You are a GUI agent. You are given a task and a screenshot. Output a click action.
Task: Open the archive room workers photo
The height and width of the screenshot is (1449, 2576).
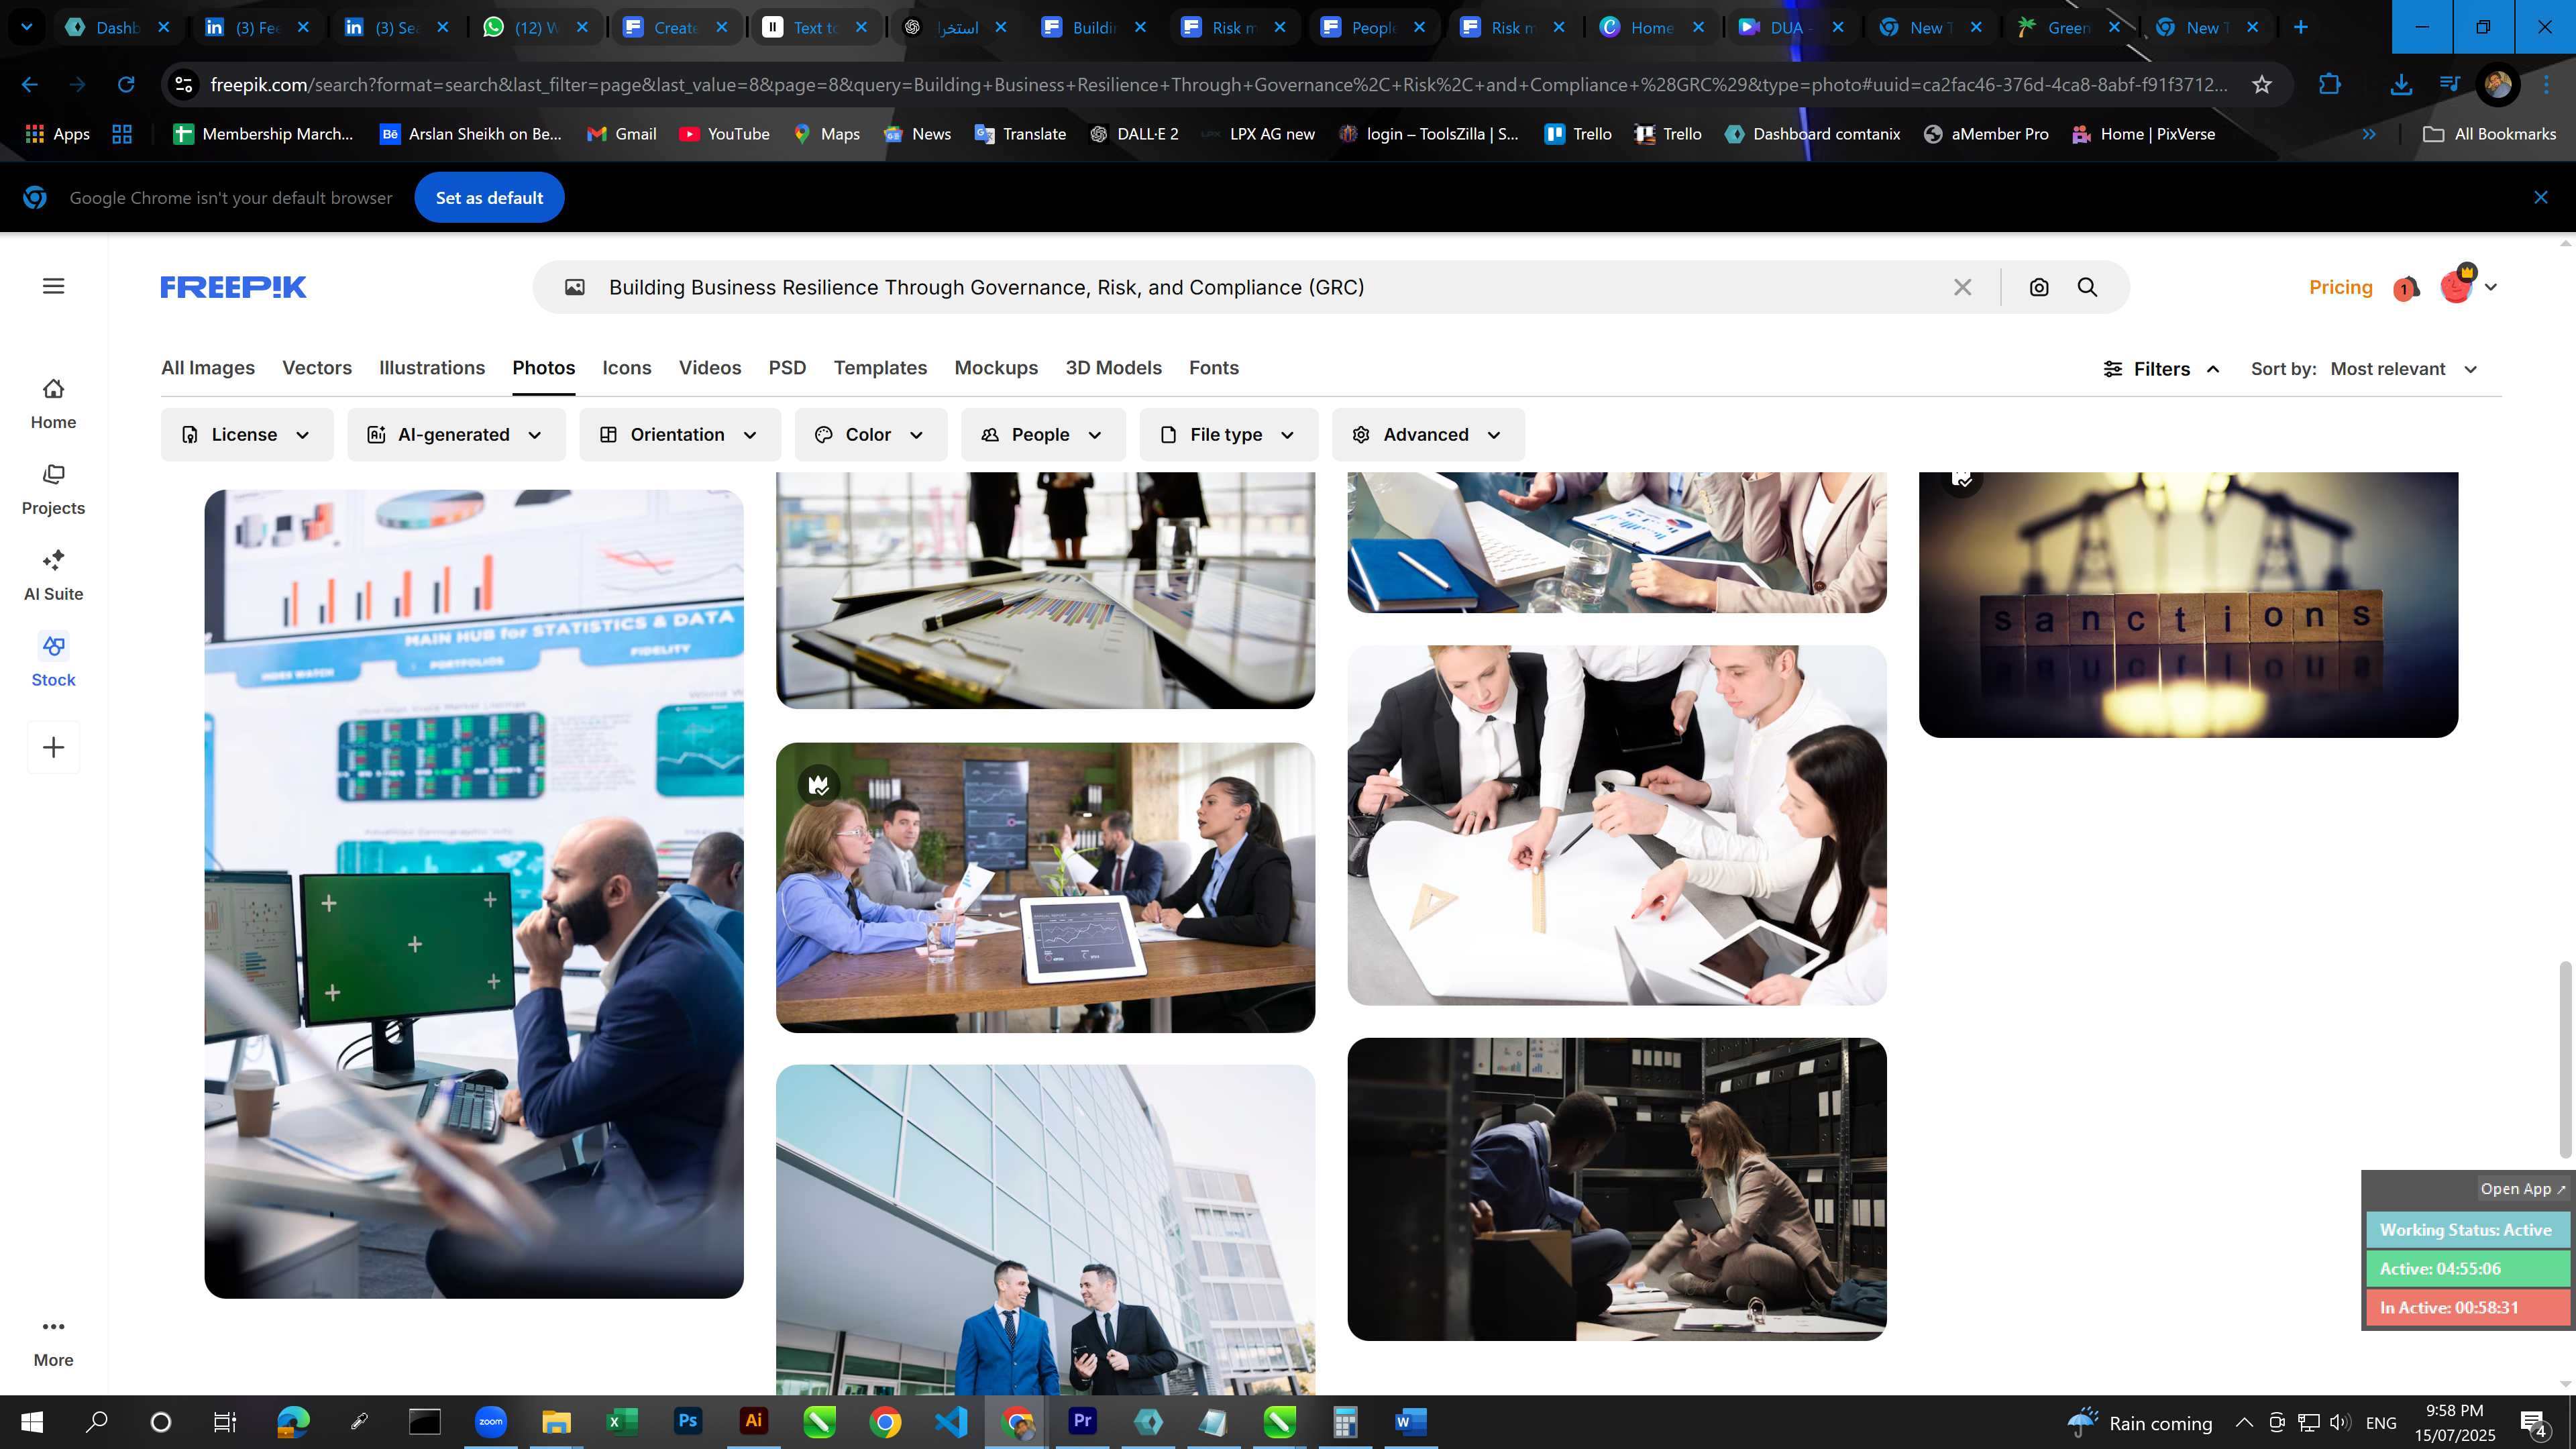click(1617, 1189)
